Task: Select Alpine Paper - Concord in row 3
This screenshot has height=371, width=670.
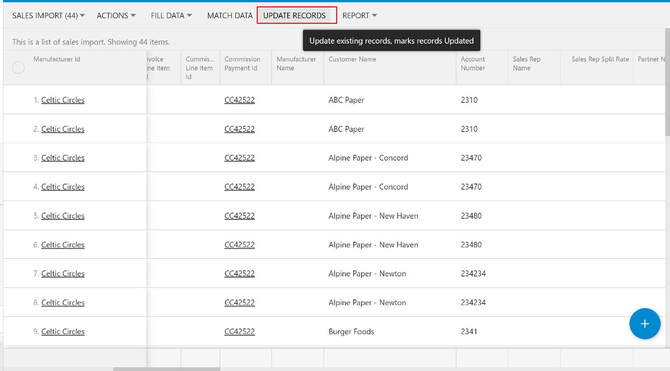Action: tap(368, 158)
